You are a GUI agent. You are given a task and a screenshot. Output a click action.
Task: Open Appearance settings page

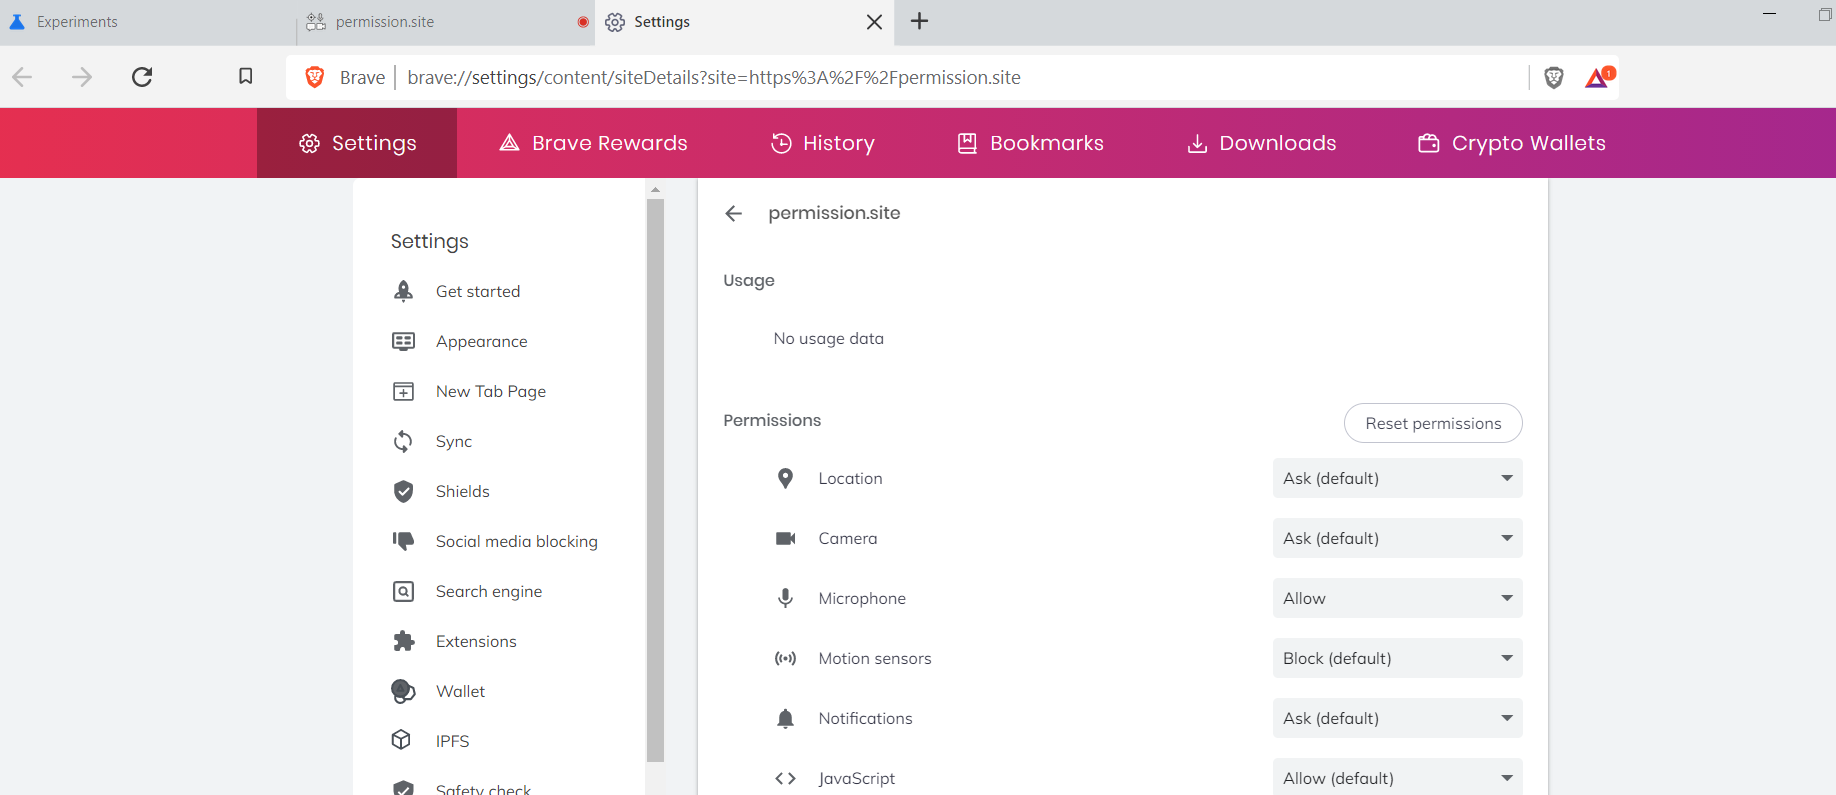[x=481, y=341]
